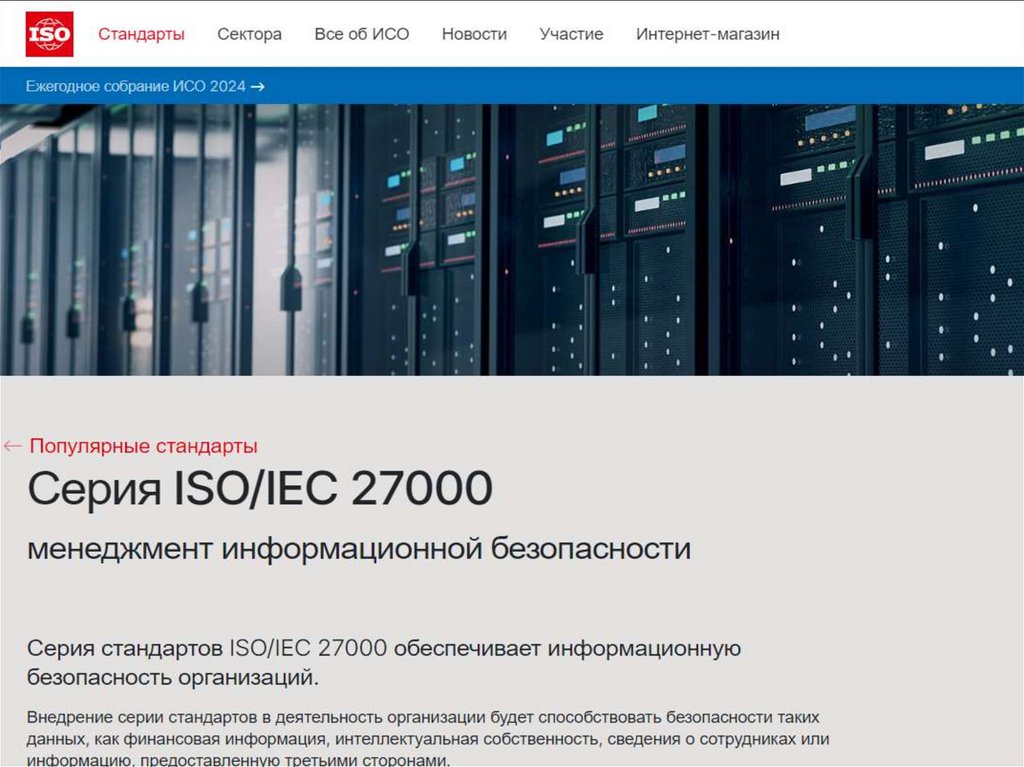1024x767 pixels.
Task: Open the Стандарты menu item
Action: (x=141, y=34)
